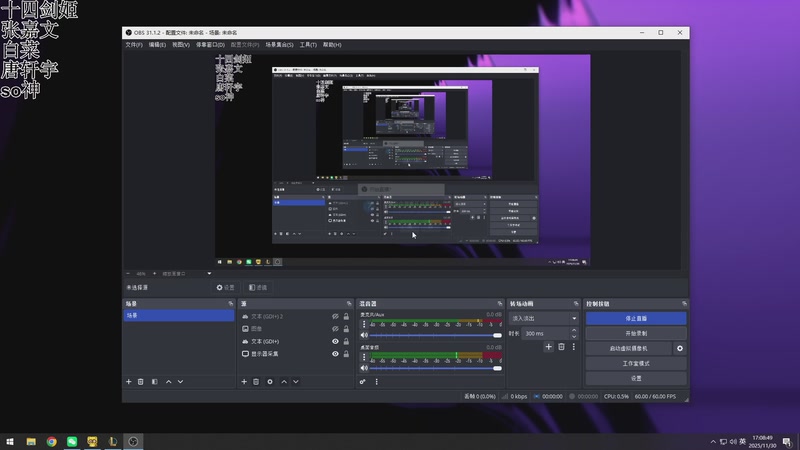The image size is (800, 450).
Task: Adjust Mic/Aux volume slider handle
Action: click(x=497, y=335)
